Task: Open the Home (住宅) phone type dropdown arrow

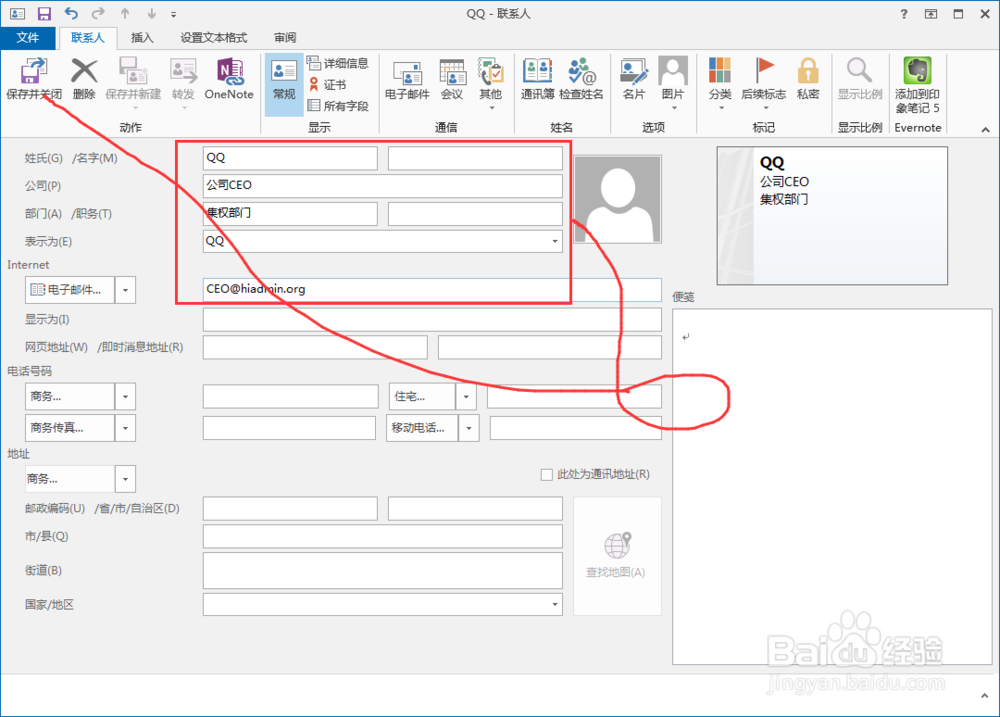Action: [466, 397]
